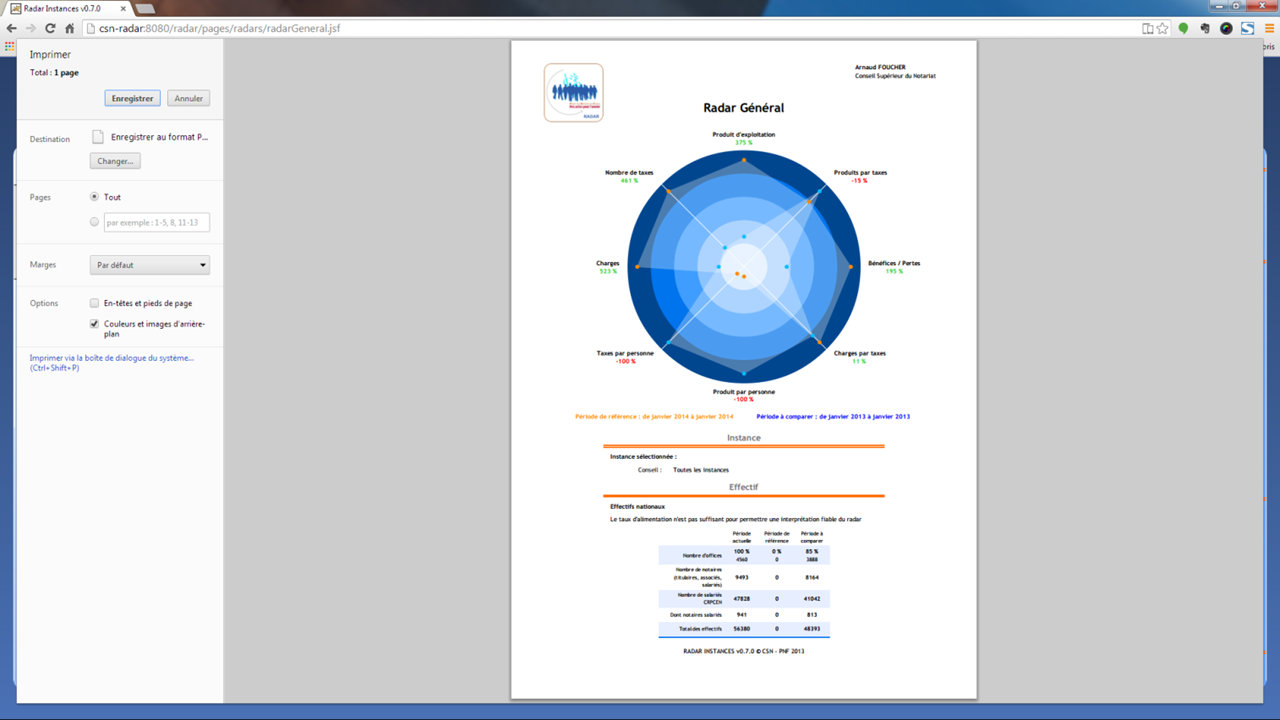Go to the browser home page icon
The width and height of the screenshot is (1280, 720).
click(x=69, y=29)
